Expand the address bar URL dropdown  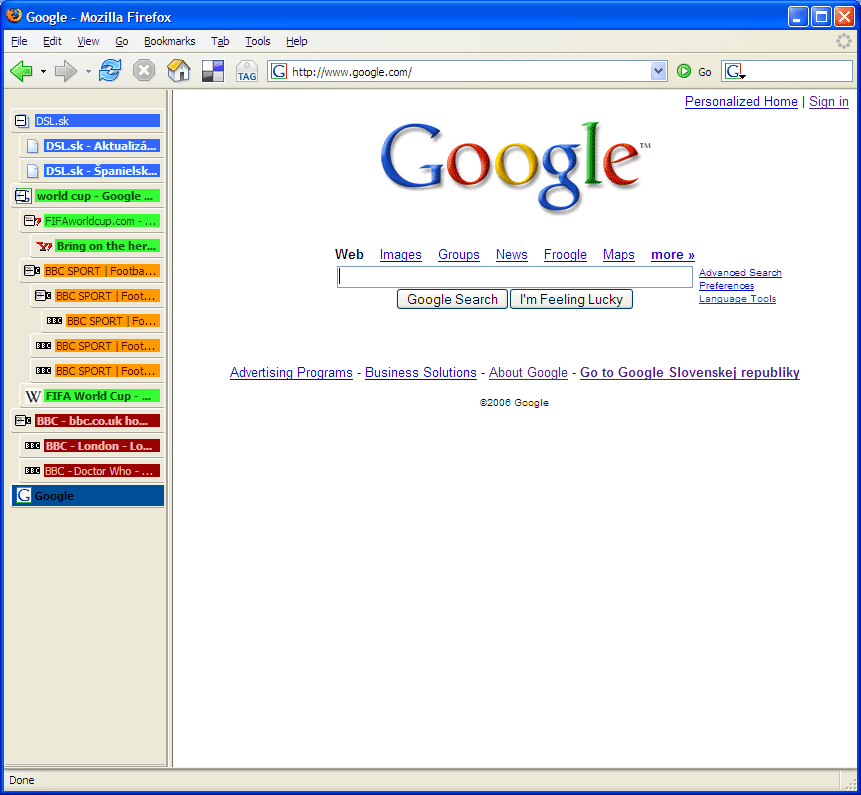click(x=658, y=71)
